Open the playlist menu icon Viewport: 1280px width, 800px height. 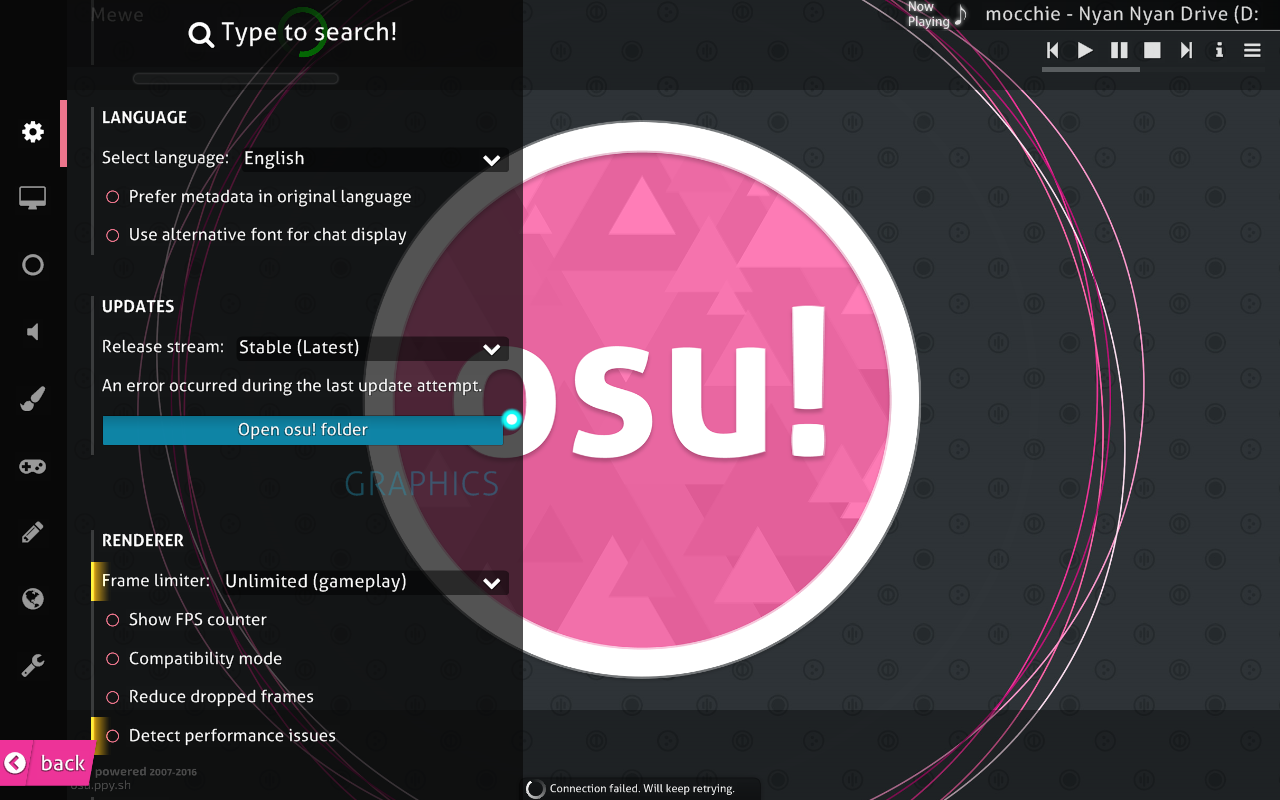tap(1252, 50)
